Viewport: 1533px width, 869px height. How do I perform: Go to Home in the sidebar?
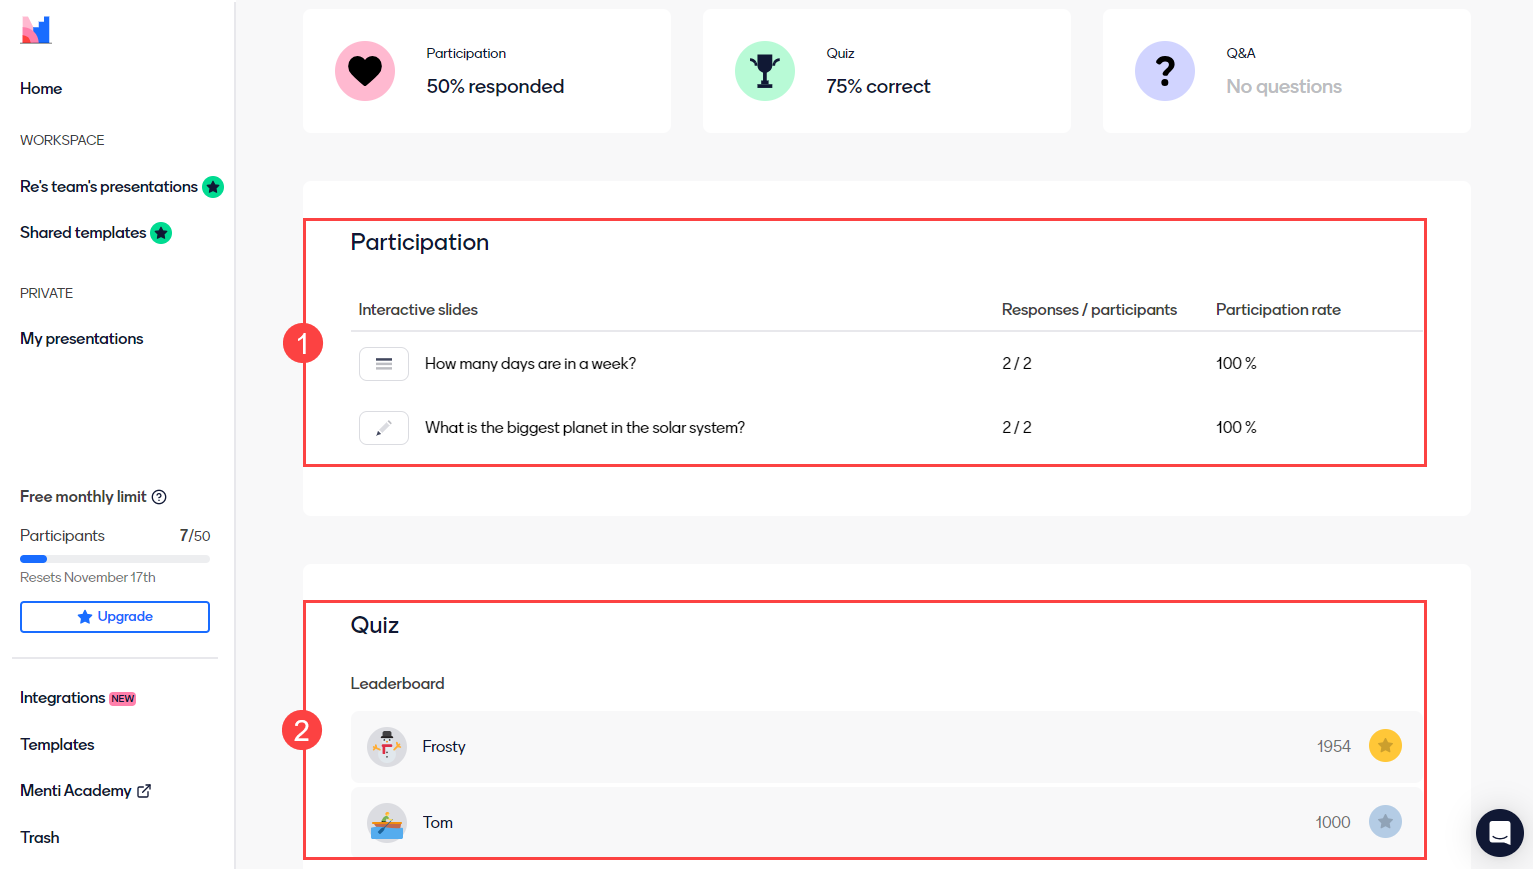40,89
